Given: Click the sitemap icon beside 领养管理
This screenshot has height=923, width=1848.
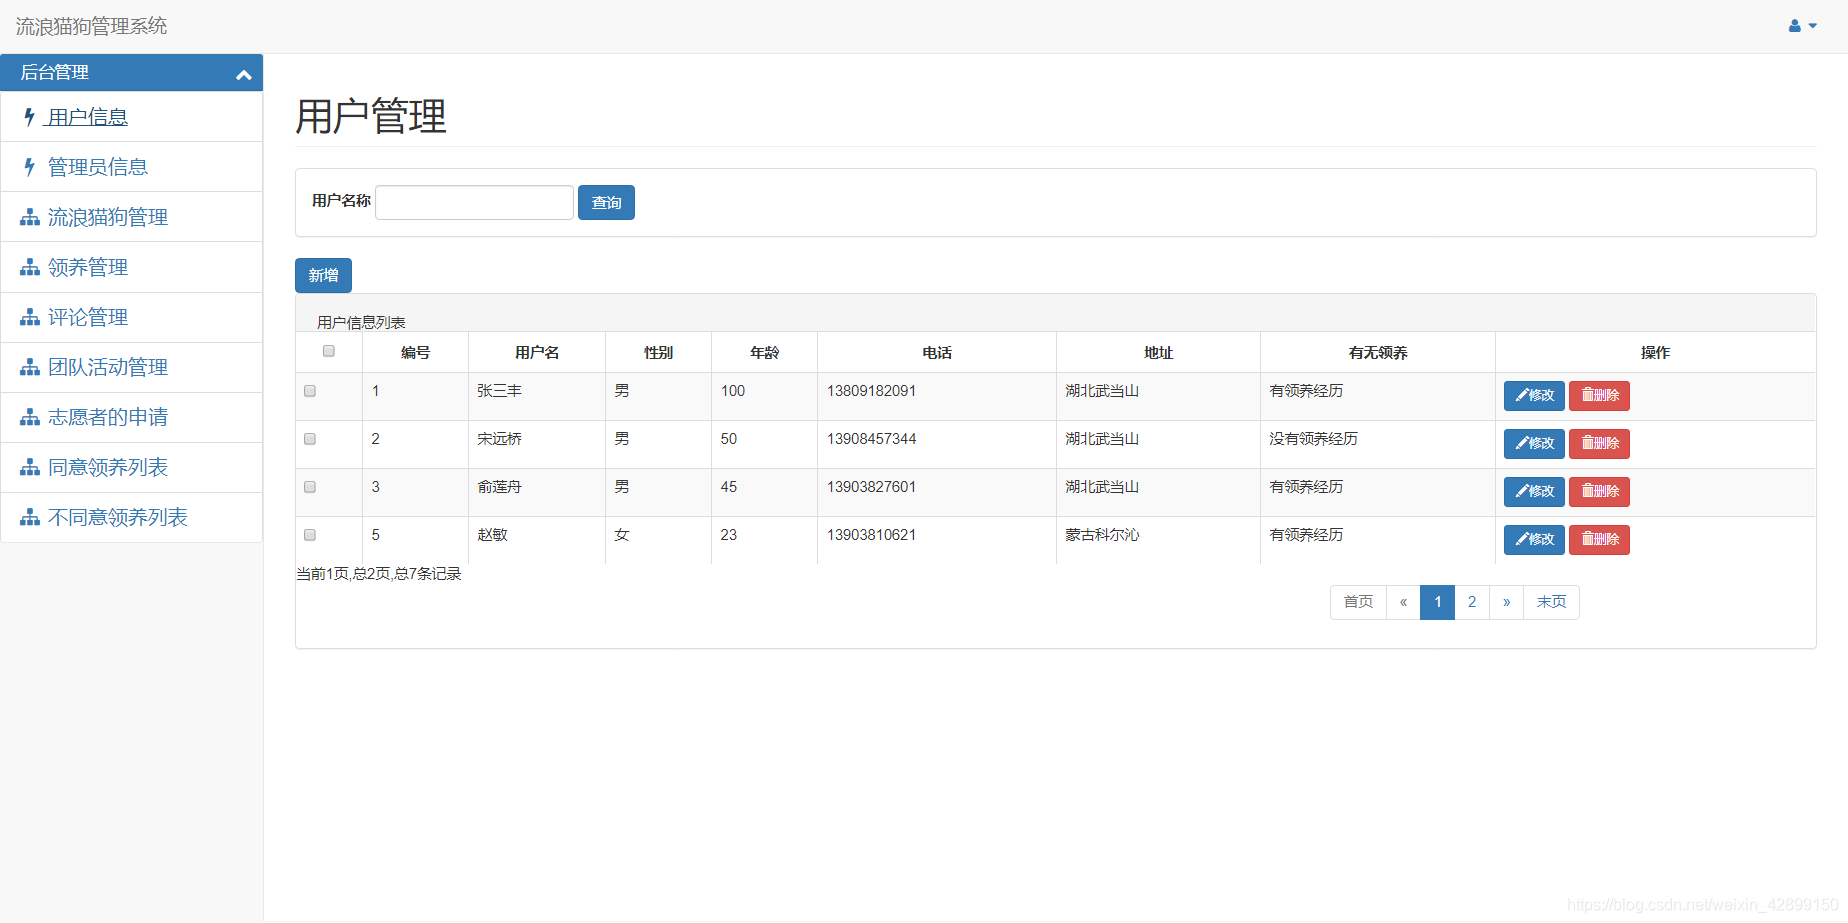Looking at the screenshot, I should 30,267.
